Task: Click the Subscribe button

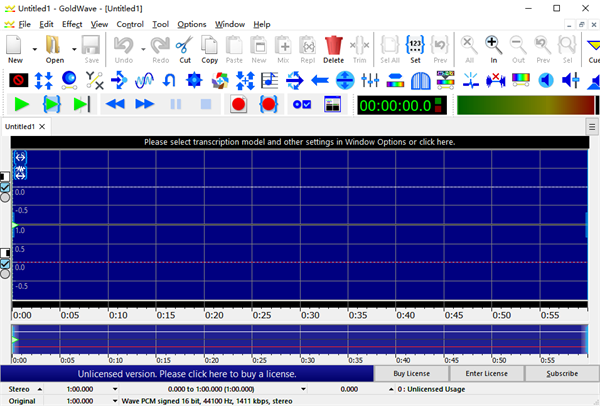Action: (x=561, y=373)
